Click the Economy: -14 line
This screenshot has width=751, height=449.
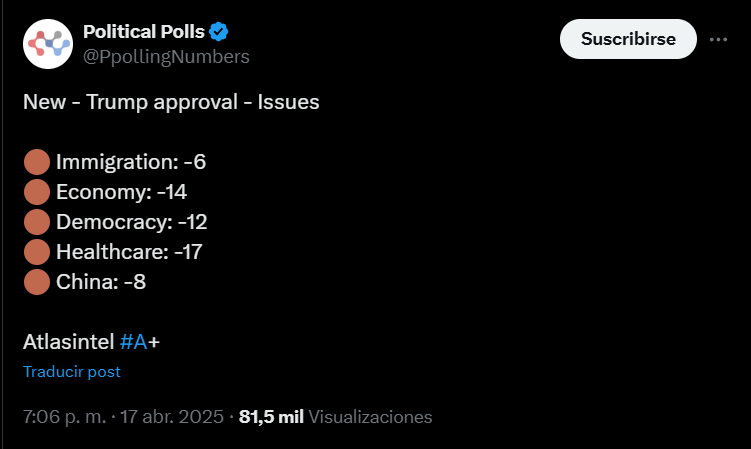click(121, 192)
